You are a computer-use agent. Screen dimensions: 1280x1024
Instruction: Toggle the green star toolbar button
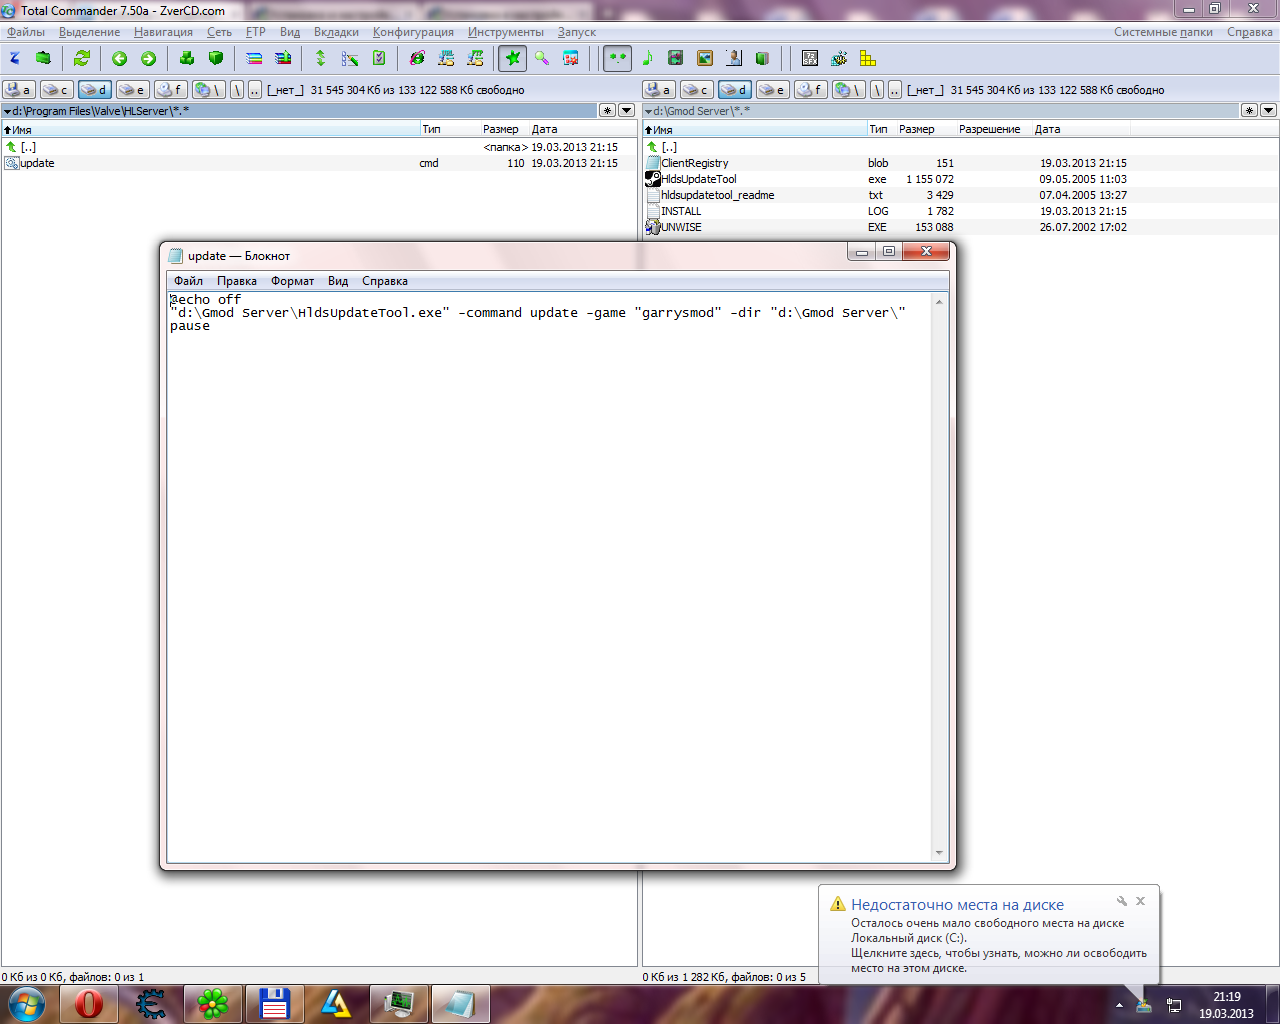coord(513,58)
